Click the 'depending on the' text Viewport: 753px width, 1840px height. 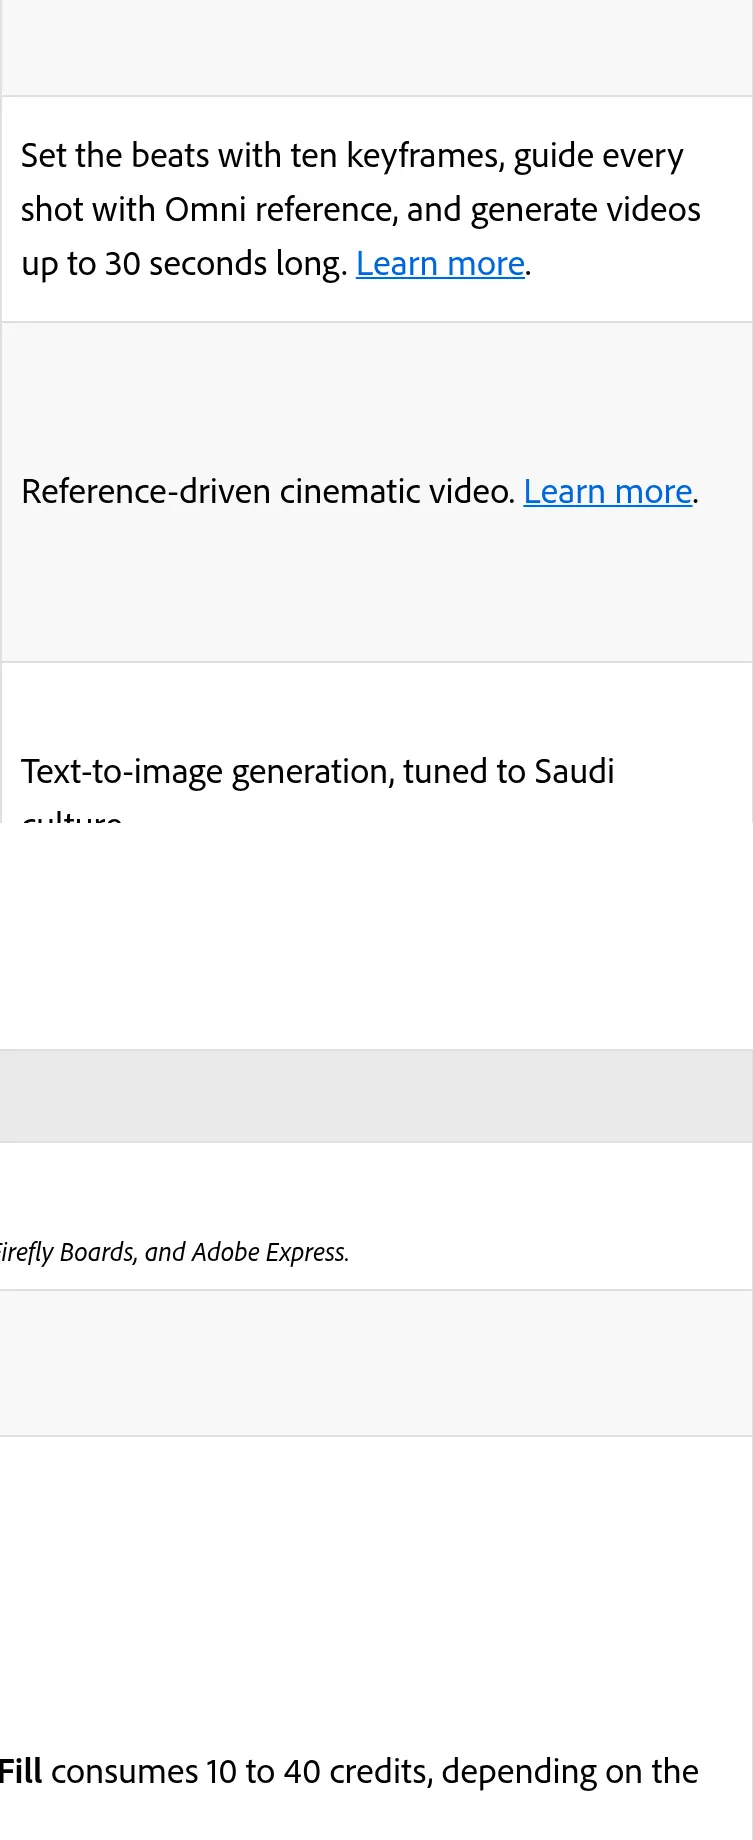tap(570, 1771)
